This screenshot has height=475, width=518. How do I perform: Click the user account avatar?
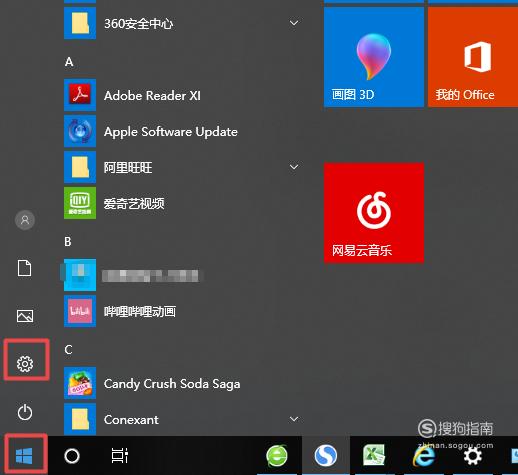25,220
